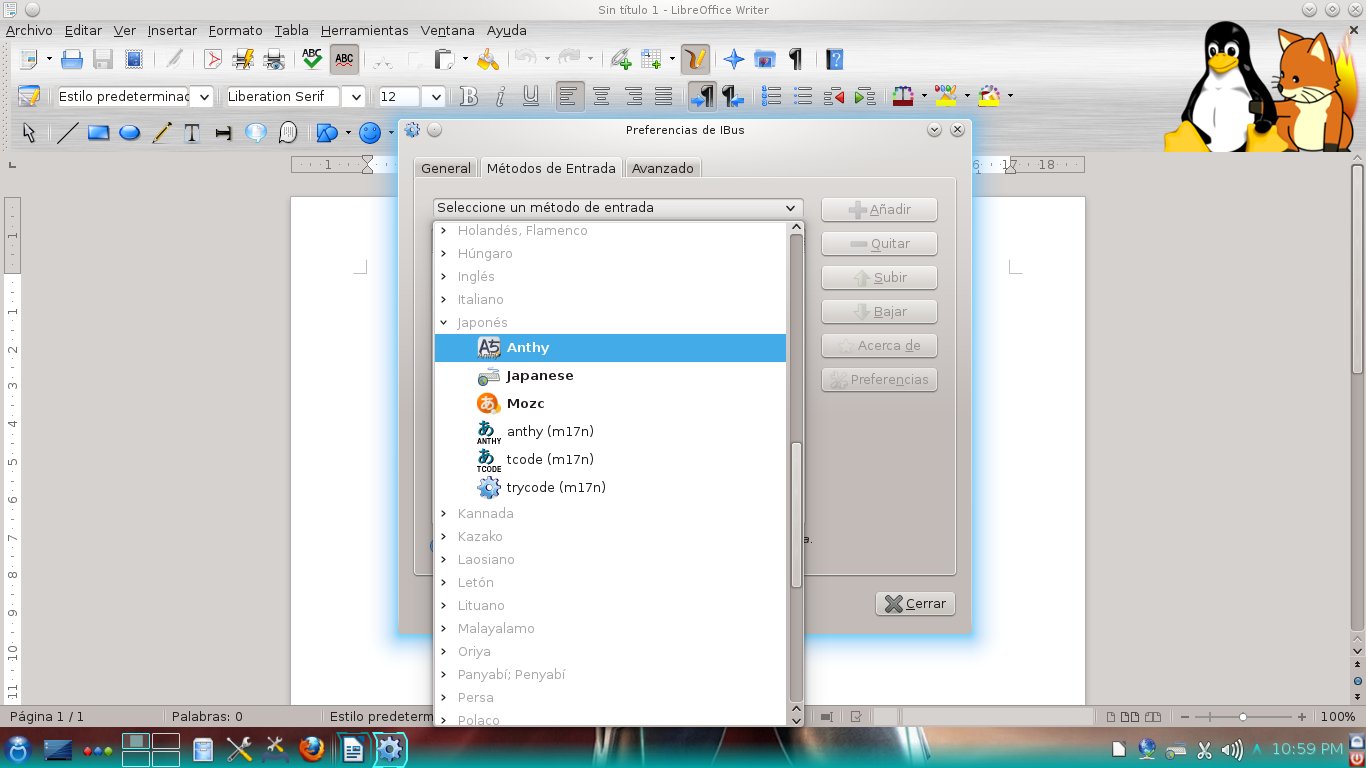Switch to the General tab in IBus preferences
The width and height of the screenshot is (1366, 768).
[446, 168]
